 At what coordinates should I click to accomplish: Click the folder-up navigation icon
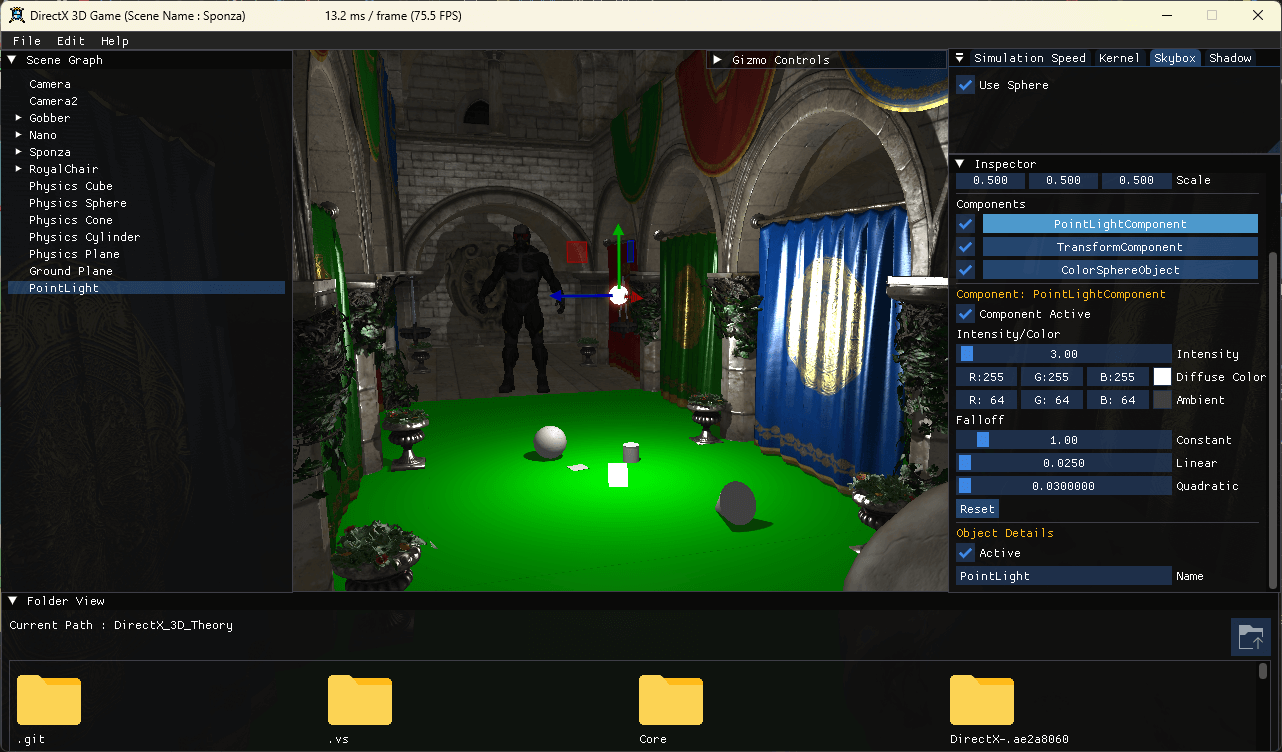point(1250,637)
